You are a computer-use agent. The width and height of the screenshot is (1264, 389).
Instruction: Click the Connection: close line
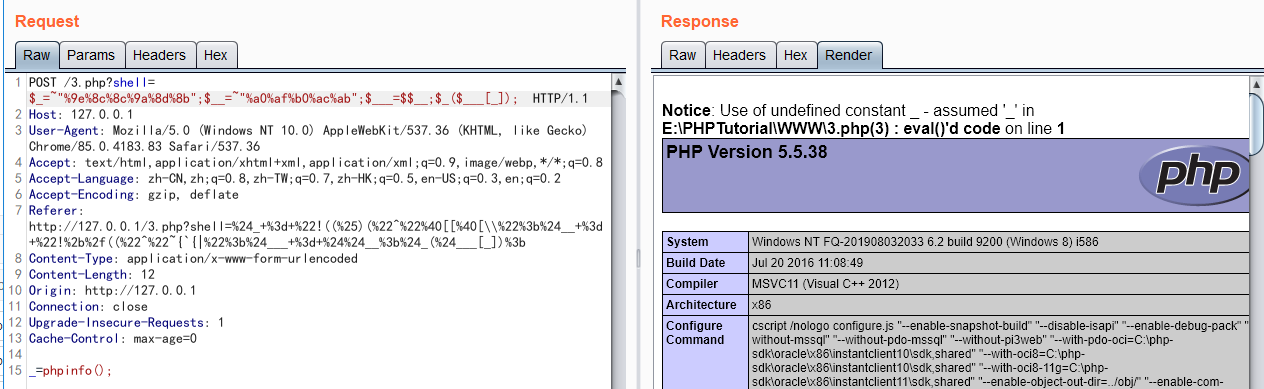tap(88, 306)
